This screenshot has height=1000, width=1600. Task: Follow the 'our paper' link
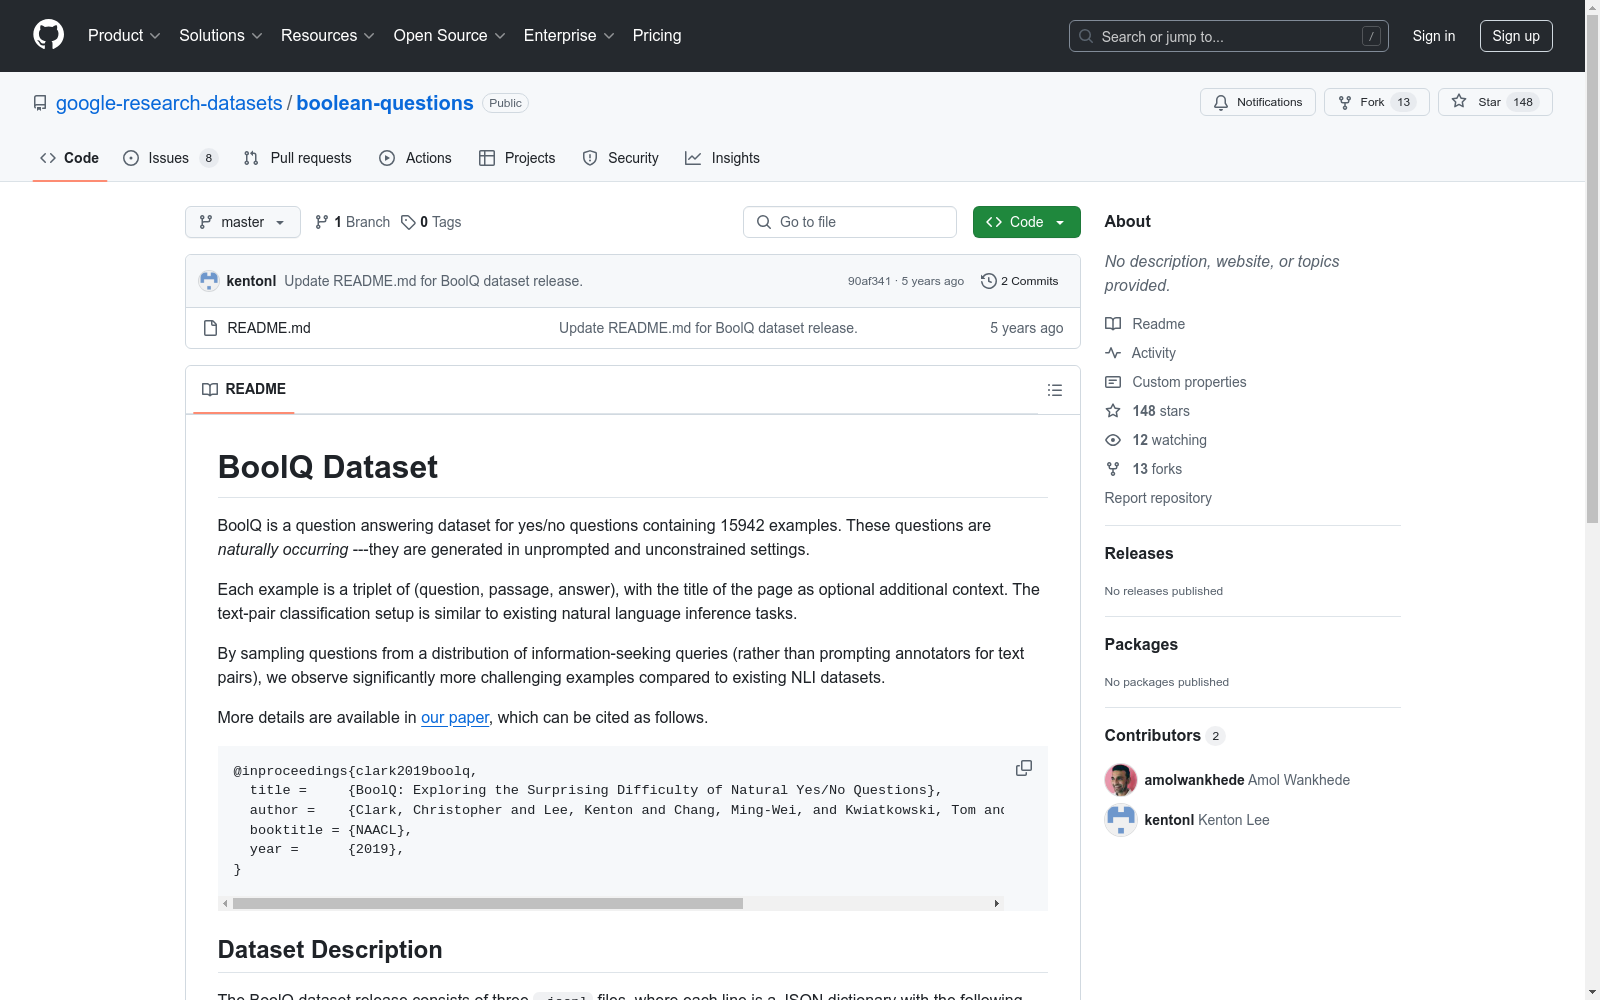(455, 717)
